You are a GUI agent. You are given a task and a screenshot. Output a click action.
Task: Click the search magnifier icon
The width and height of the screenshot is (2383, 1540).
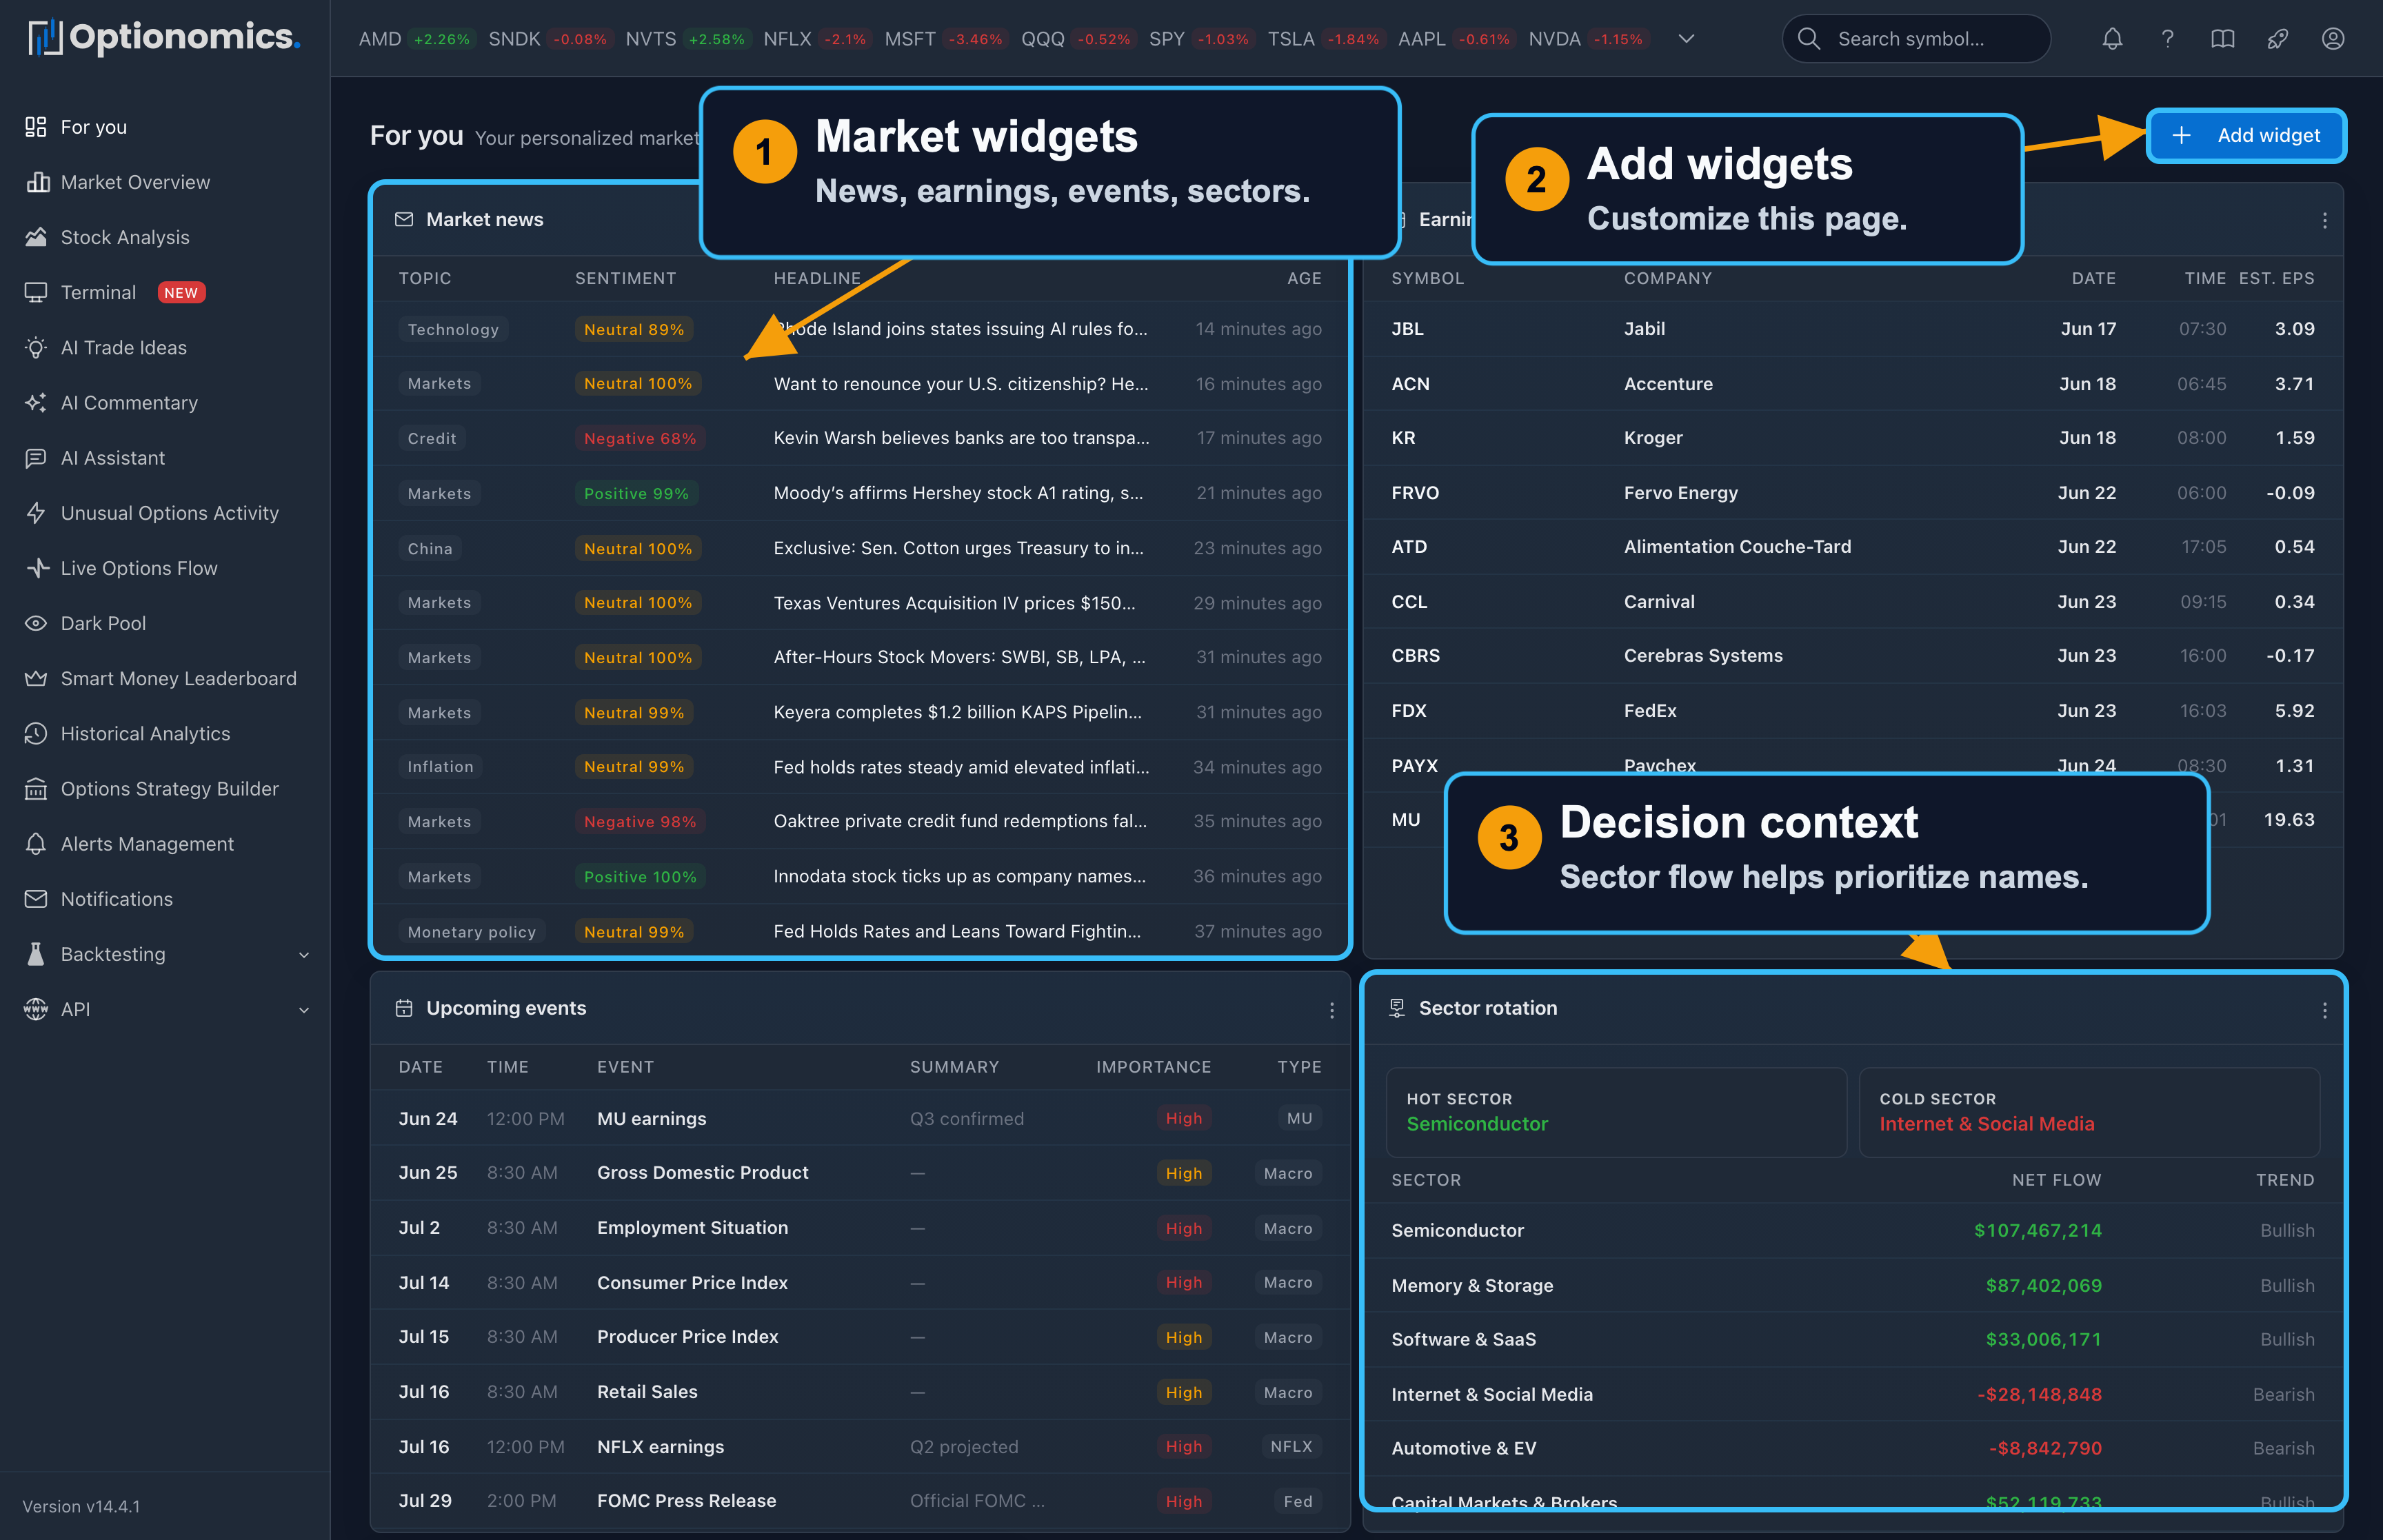[1808, 39]
